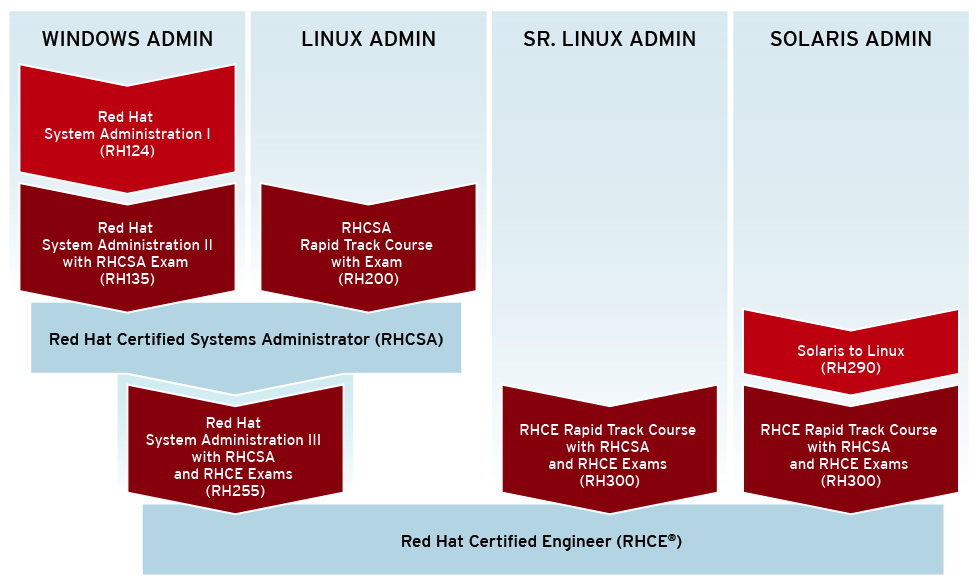Open System Administration III with RHCSA and RHCE Exams
This screenshot has height=585, width=980.
pyautogui.click(x=233, y=448)
